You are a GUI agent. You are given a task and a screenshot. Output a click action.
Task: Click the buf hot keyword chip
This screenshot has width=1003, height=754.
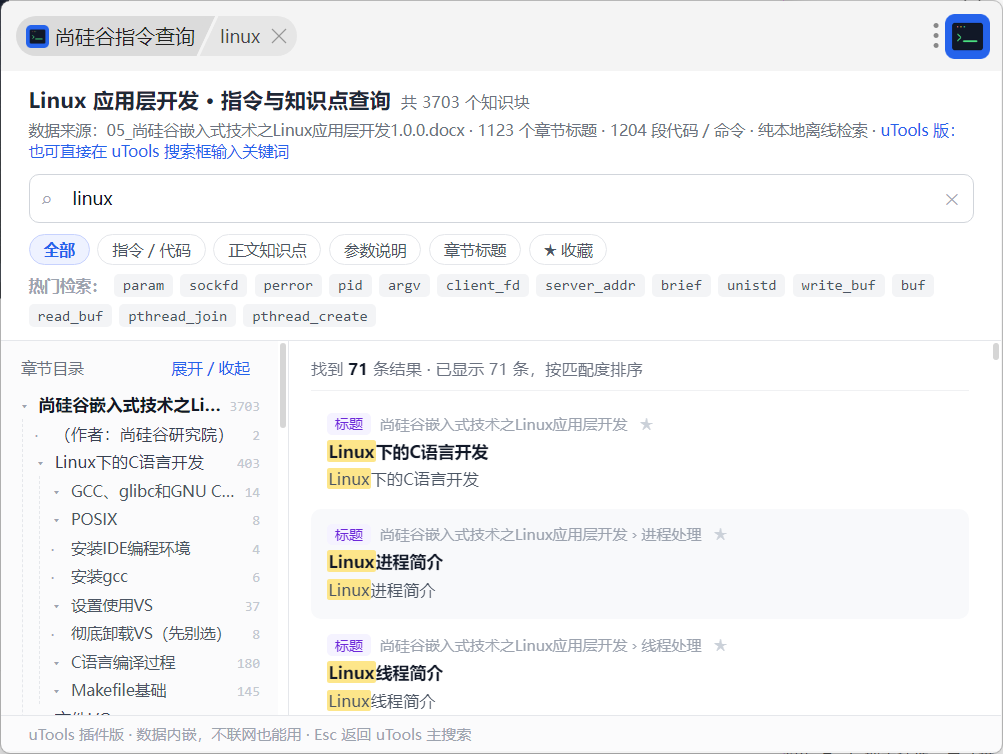[913, 285]
